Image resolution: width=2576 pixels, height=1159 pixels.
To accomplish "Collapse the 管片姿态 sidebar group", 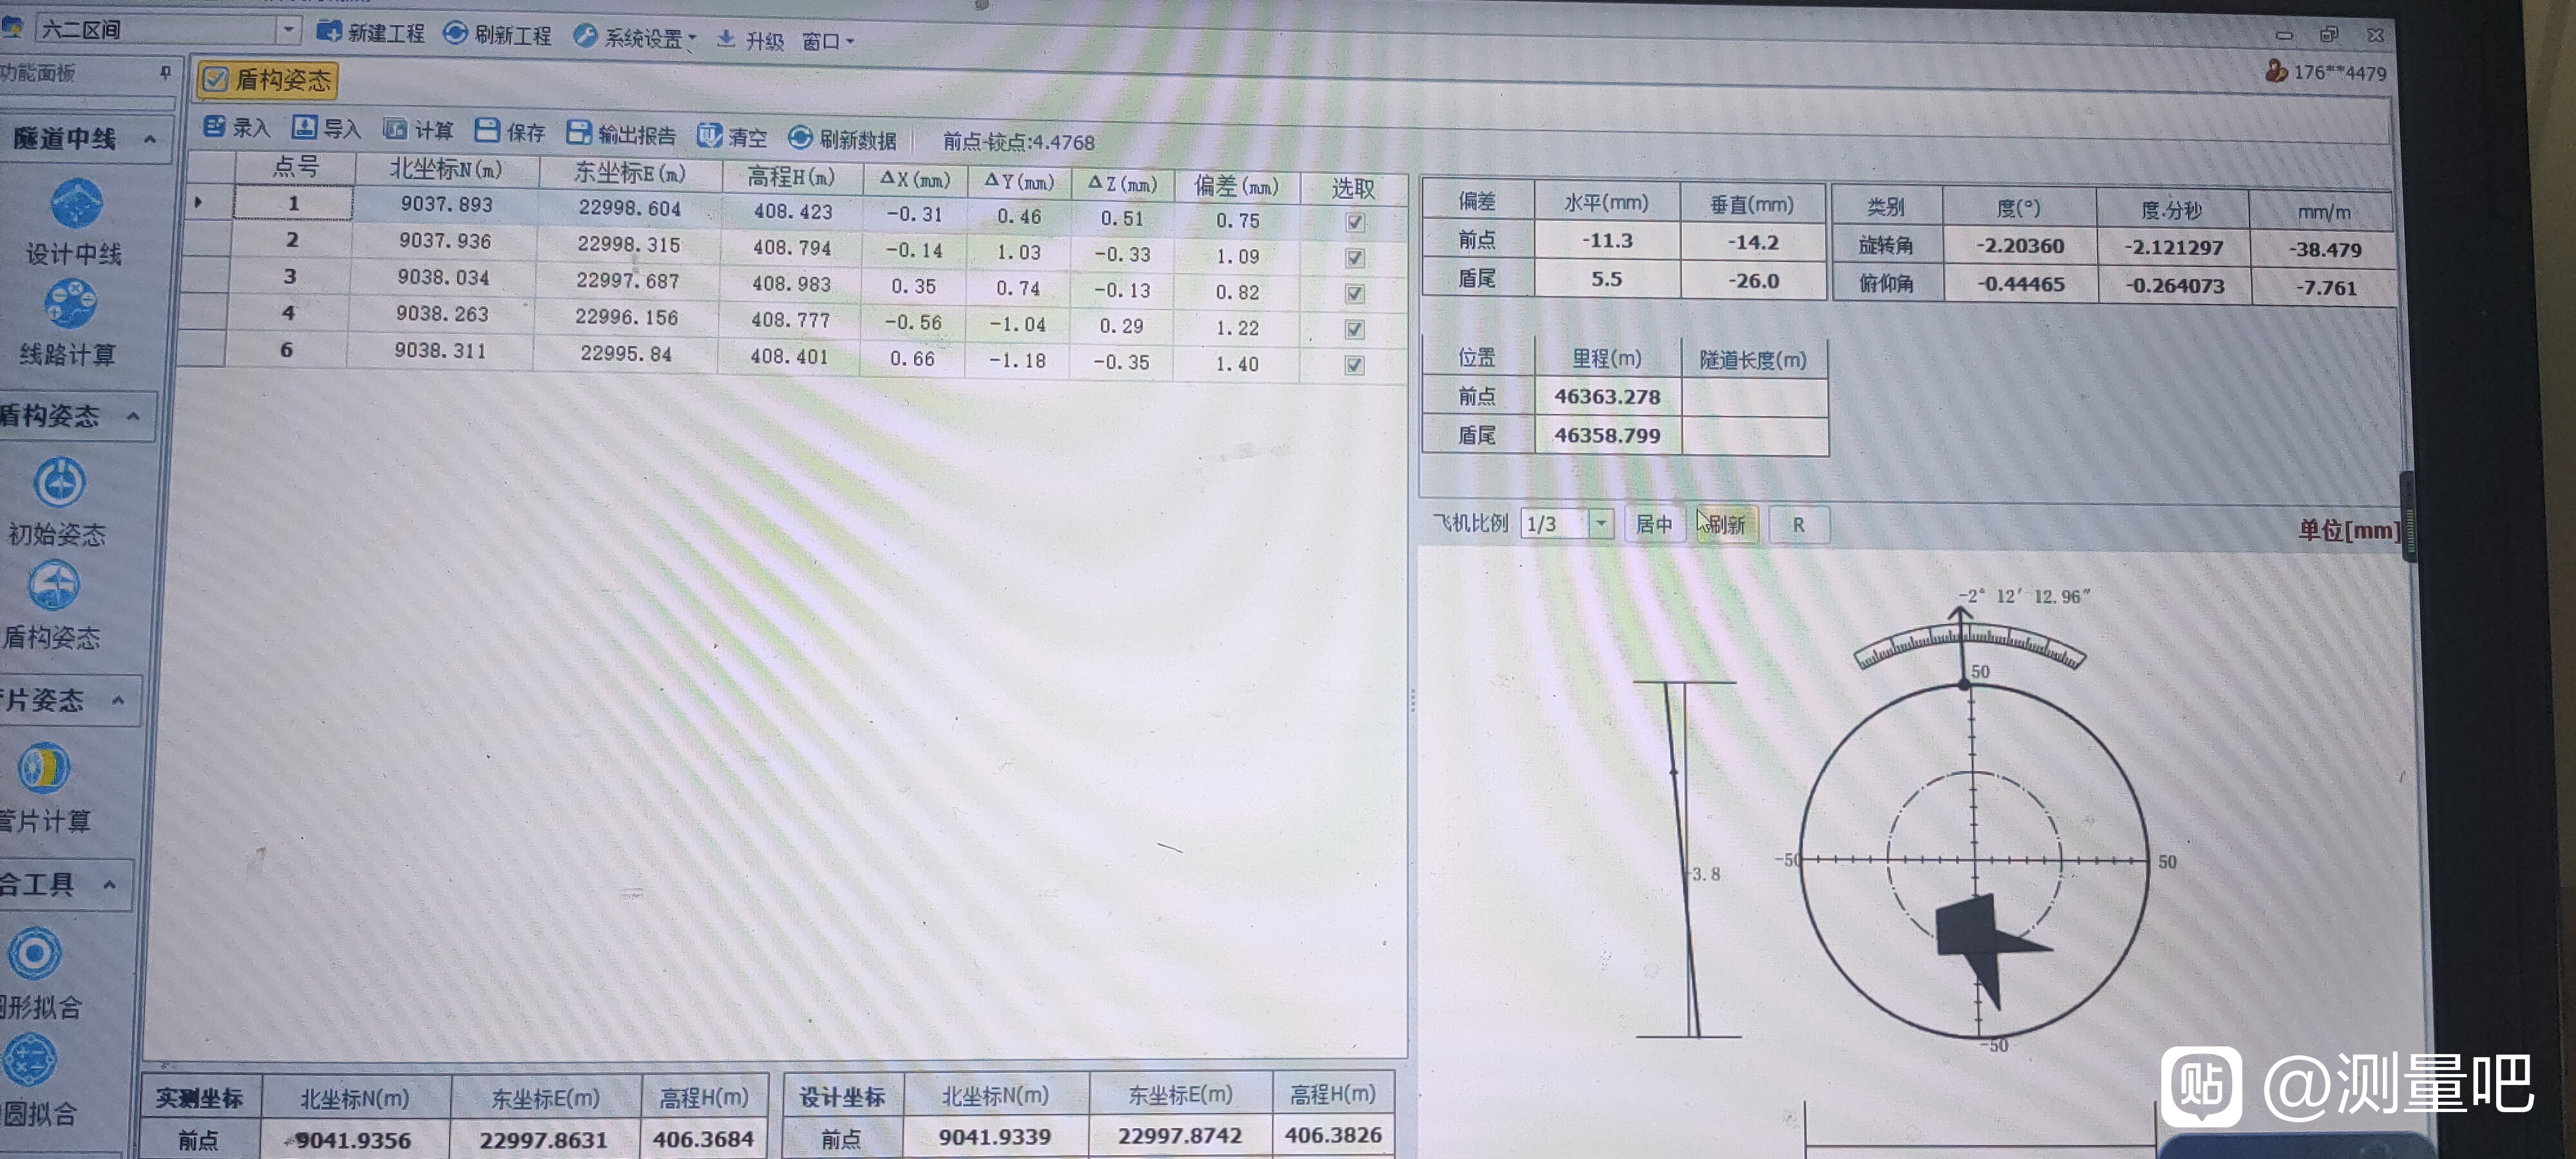I will point(118,700).
